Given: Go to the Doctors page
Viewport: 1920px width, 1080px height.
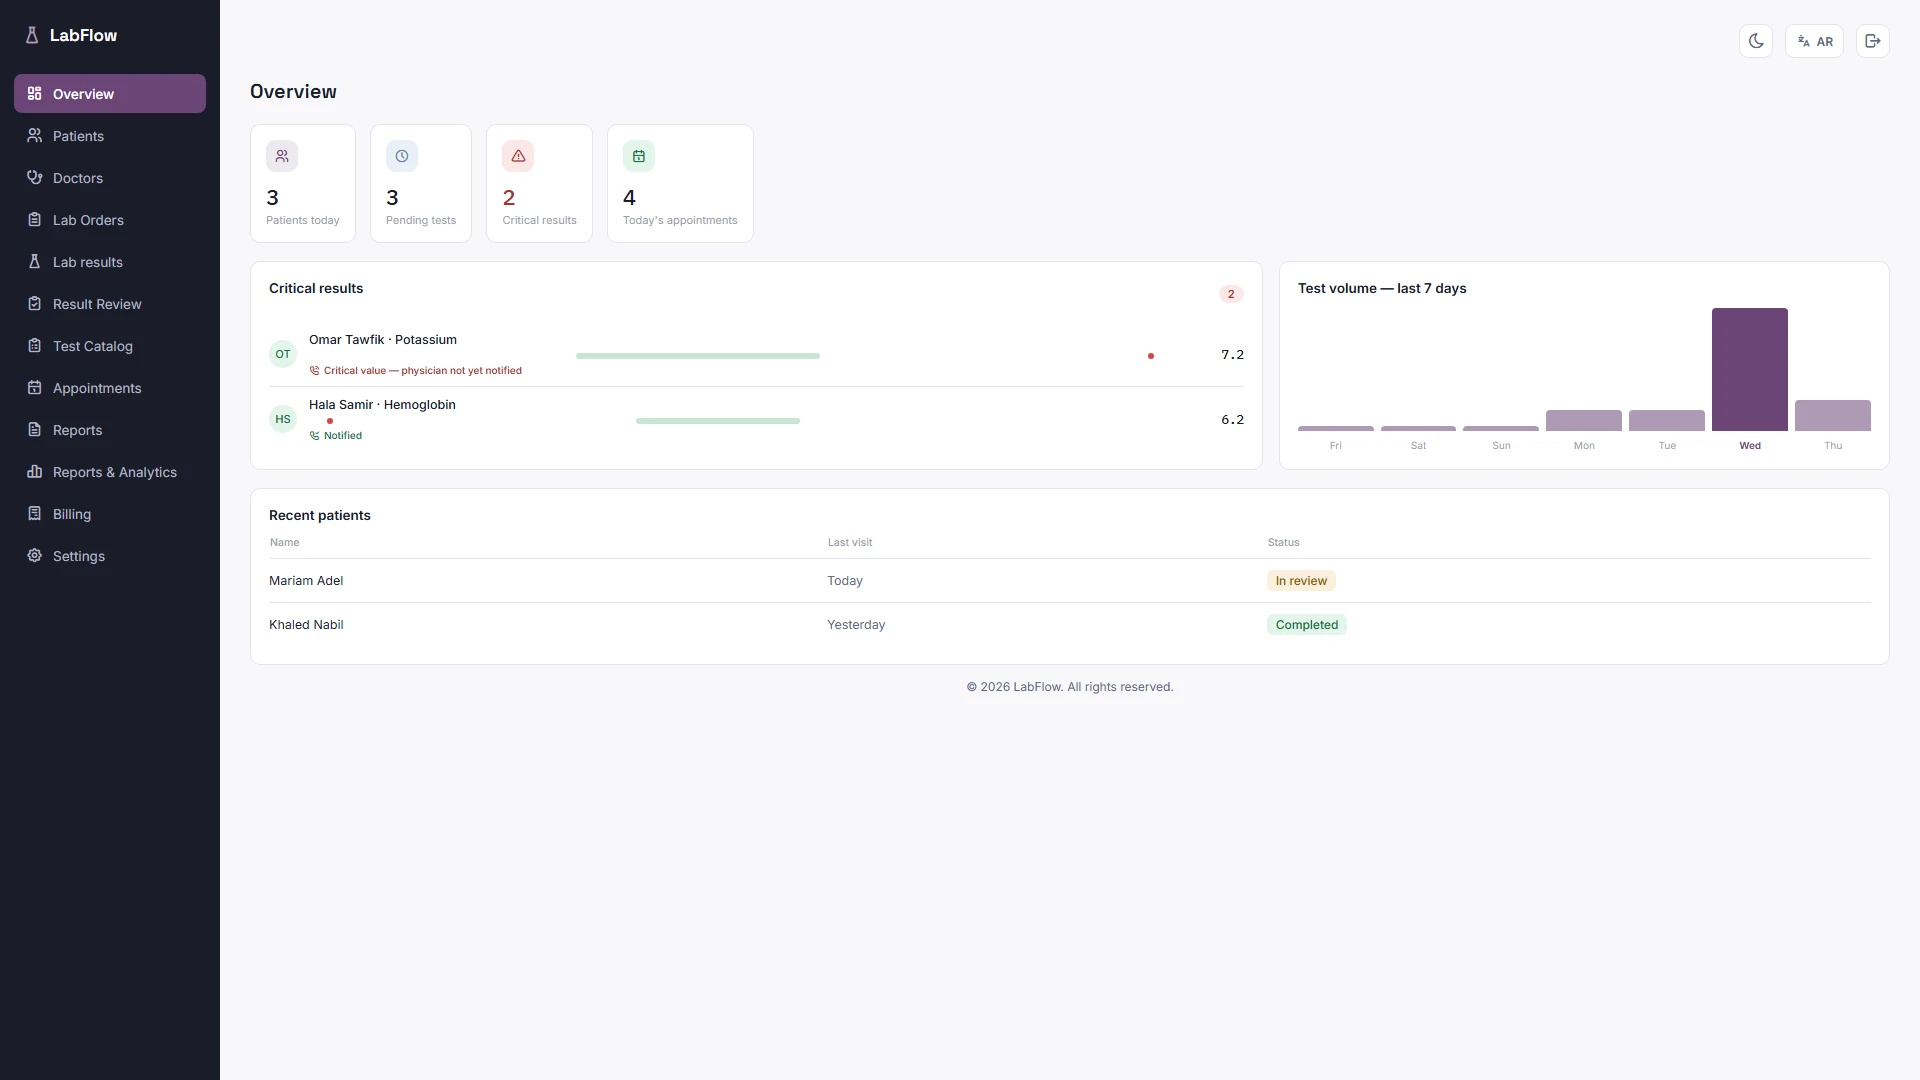Looking at the screenshot, I should [110, 177].
